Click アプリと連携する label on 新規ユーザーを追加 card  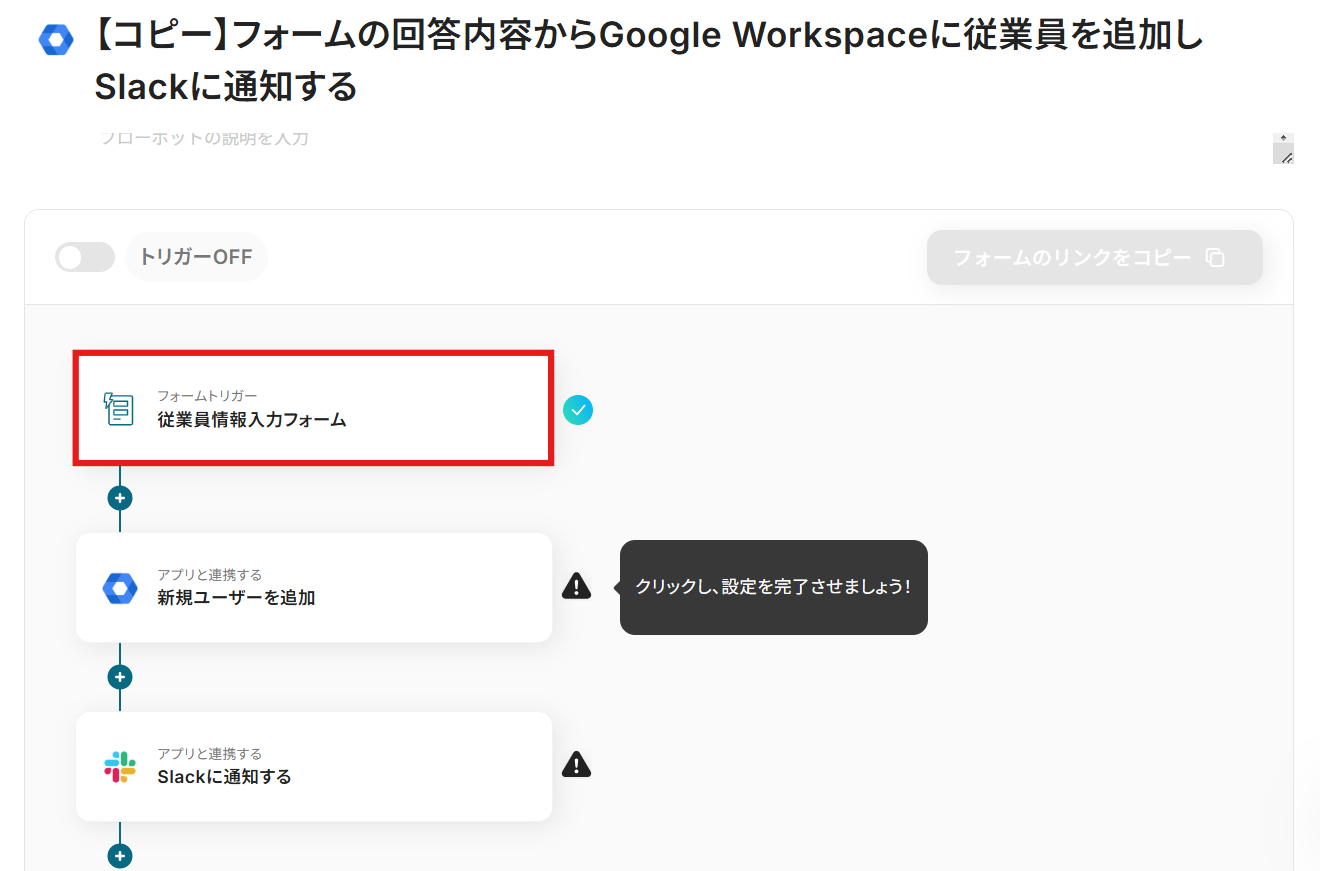210,575
